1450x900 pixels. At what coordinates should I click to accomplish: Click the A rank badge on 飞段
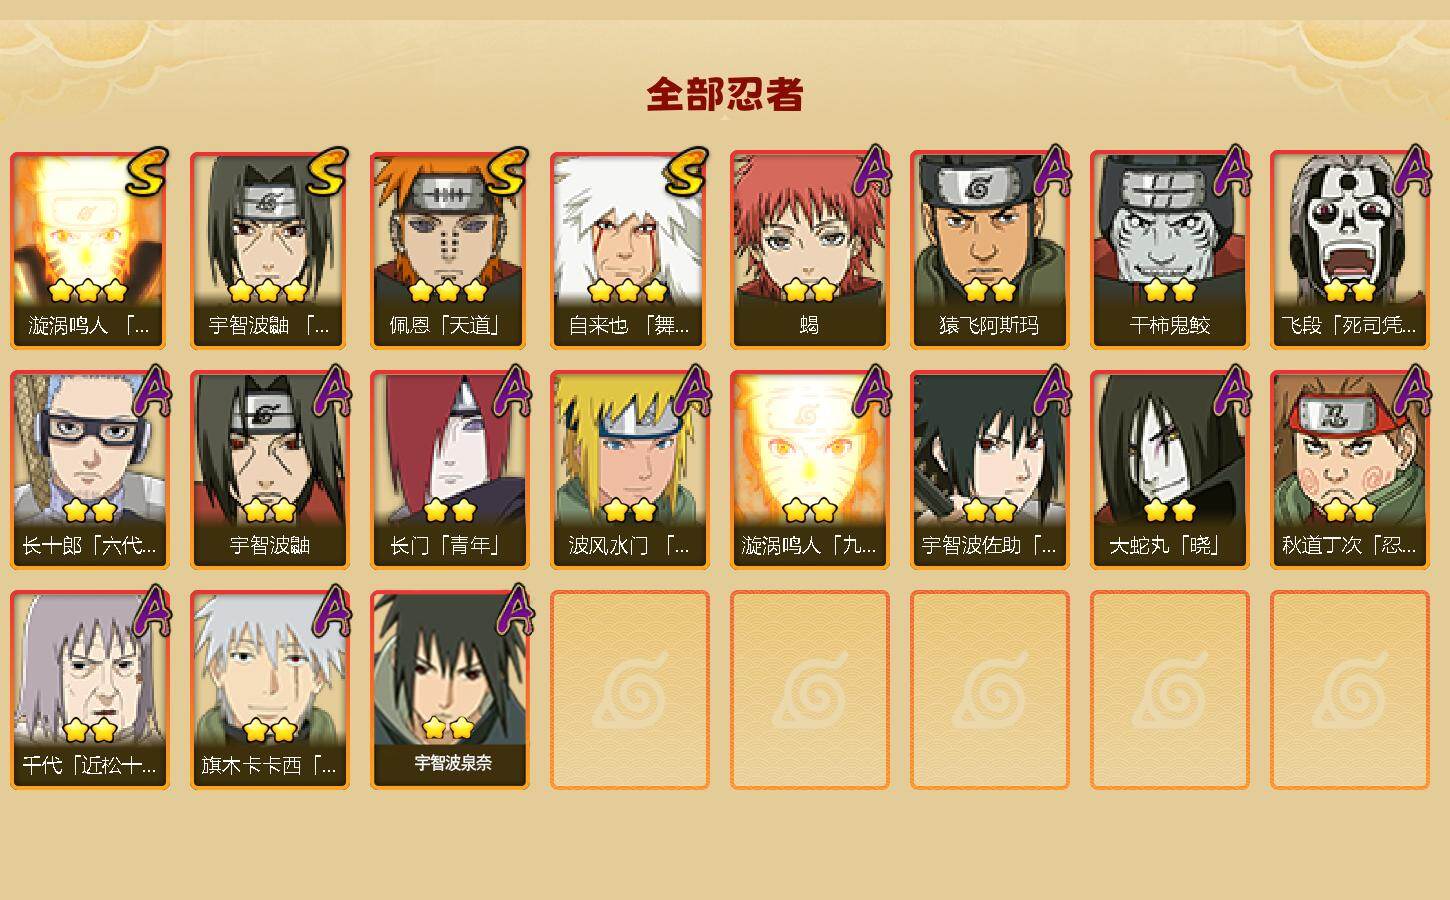[1411, 170]
